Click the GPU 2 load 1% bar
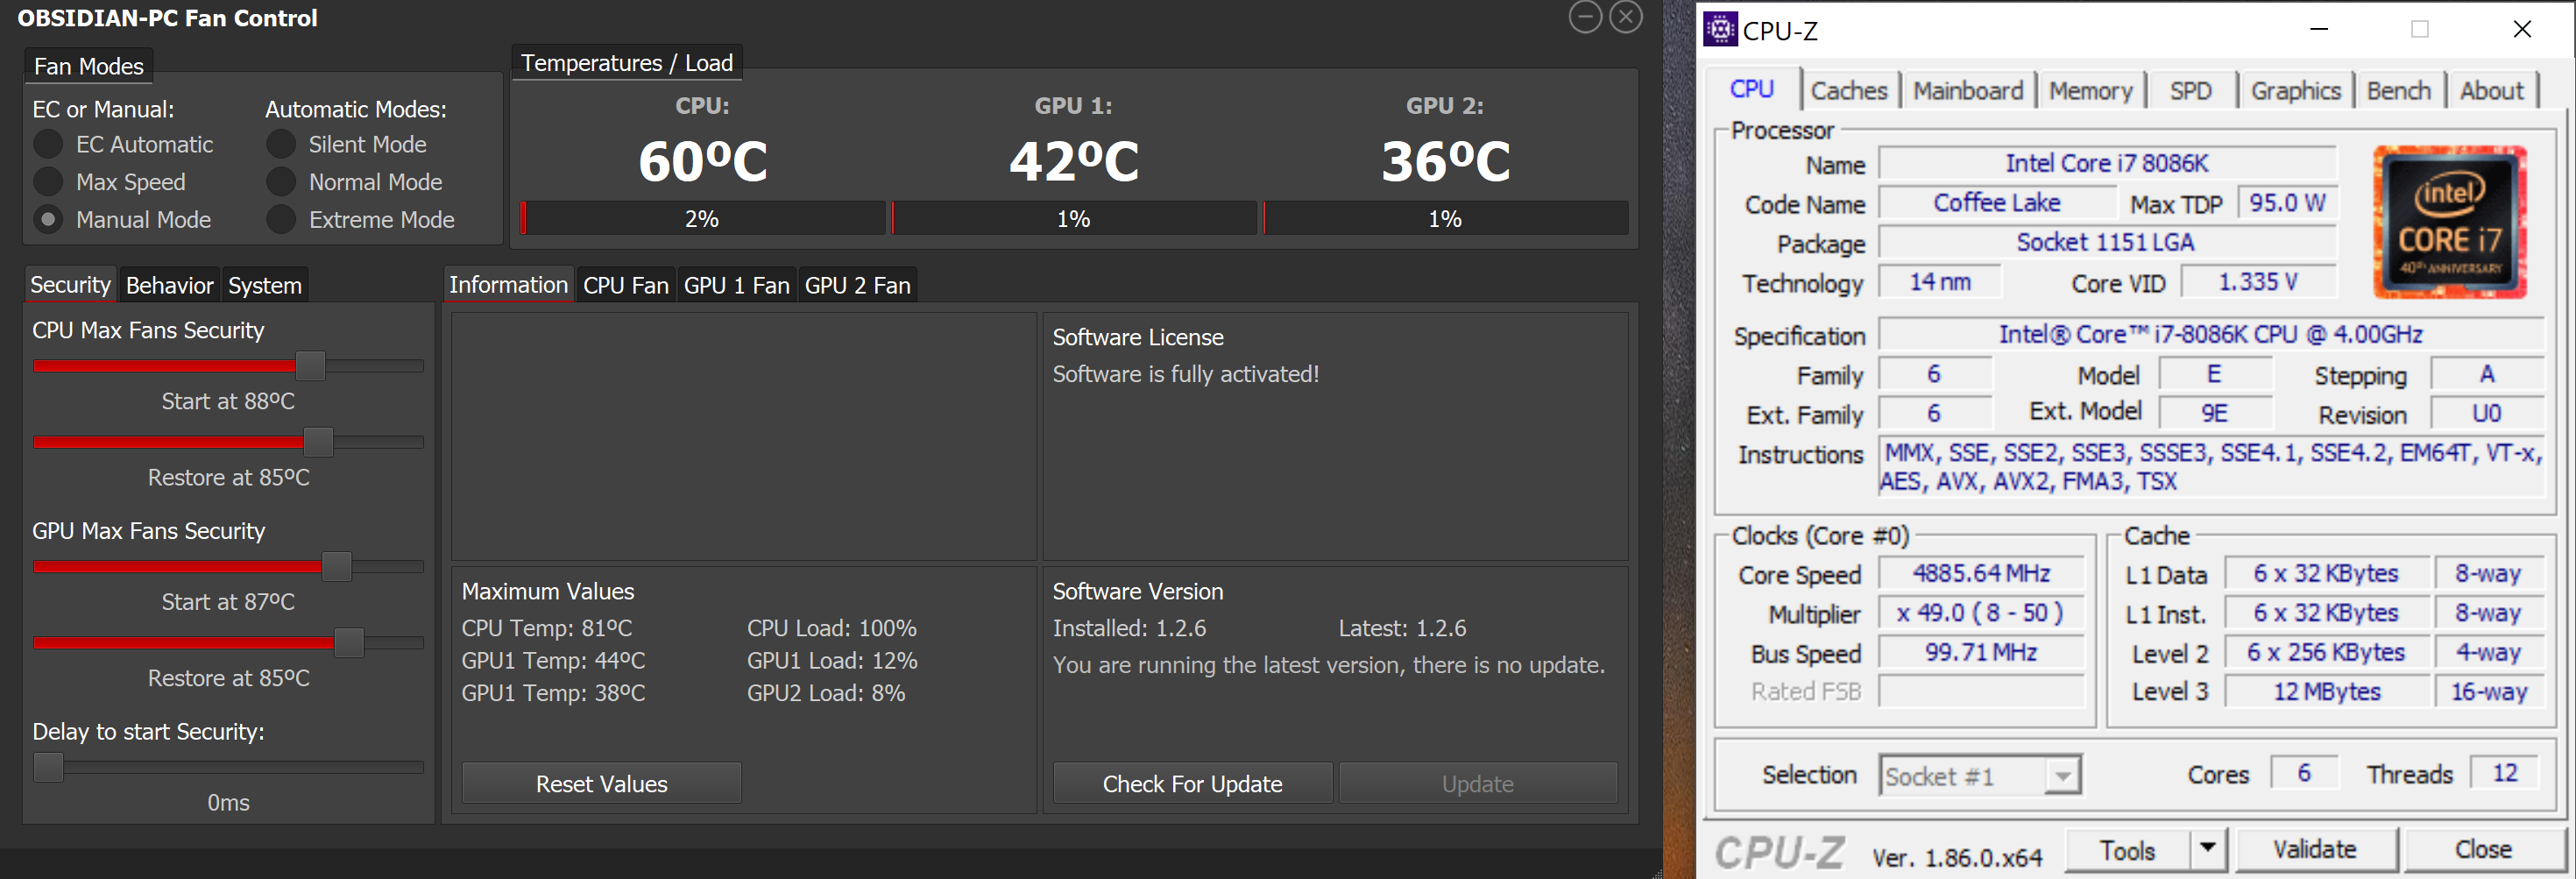The height and width of the screenshot is (879, 2576). coord(1445,218)
